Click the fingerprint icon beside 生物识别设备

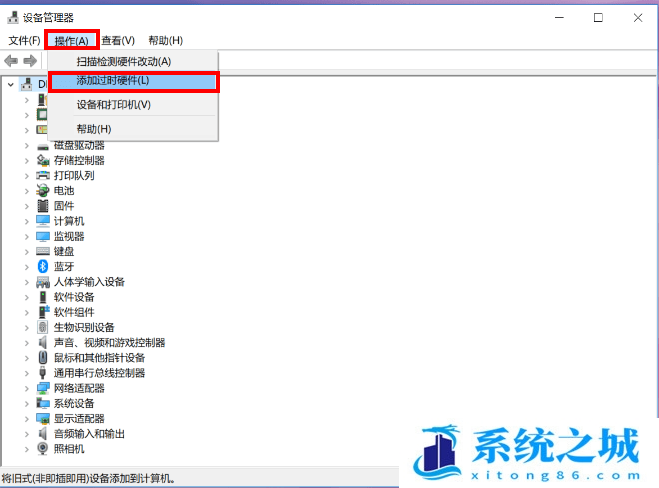[43, 327]
